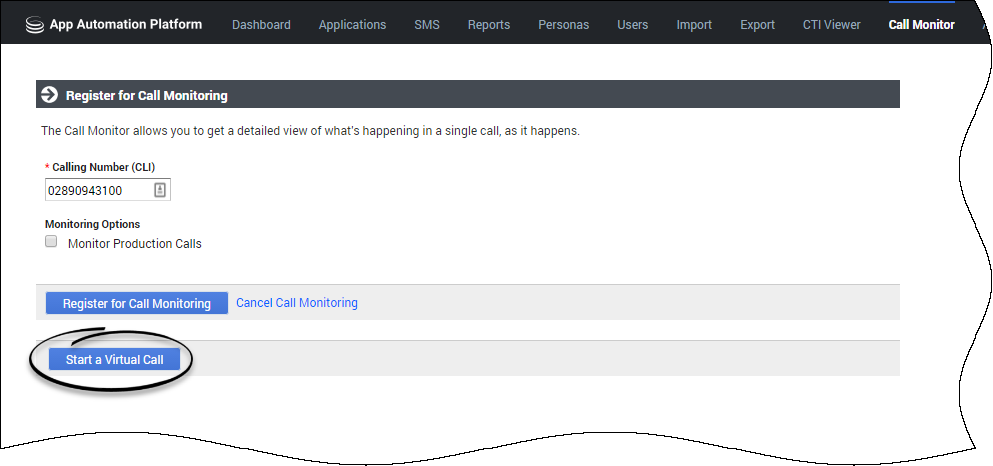Click the Calling Number (CLI) label
The image size is (993, 466).
point(104,167)
